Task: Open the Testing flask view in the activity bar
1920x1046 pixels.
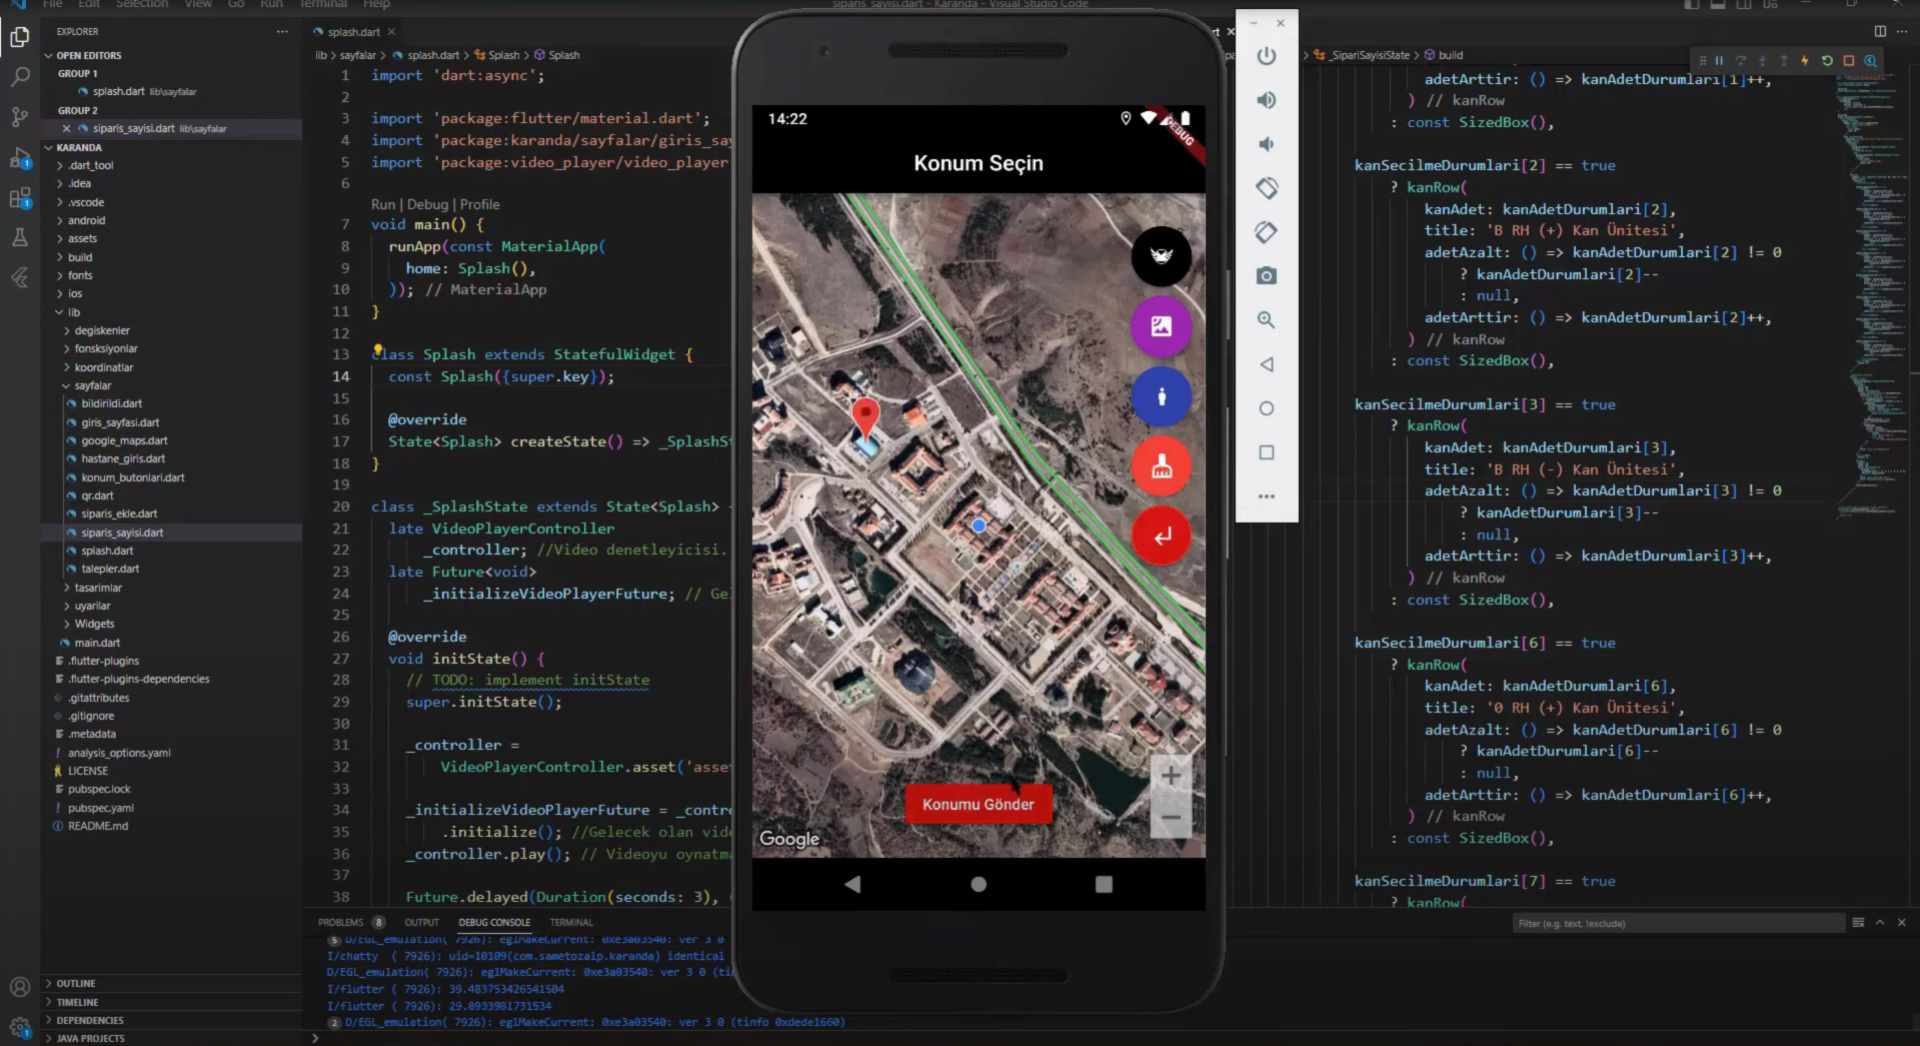Action: coord(19,238)
